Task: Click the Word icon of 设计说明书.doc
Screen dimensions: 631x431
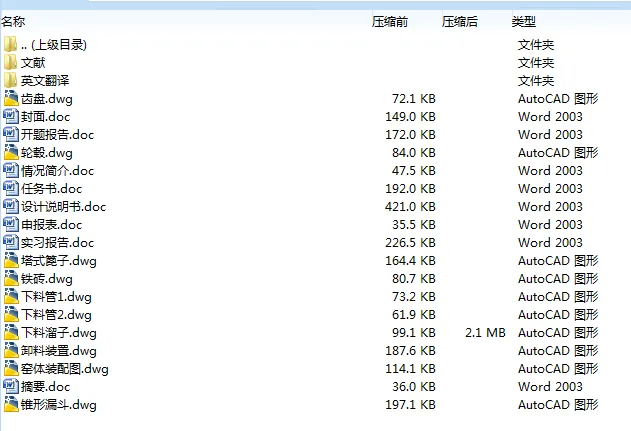Action: [x=11, y=206]
